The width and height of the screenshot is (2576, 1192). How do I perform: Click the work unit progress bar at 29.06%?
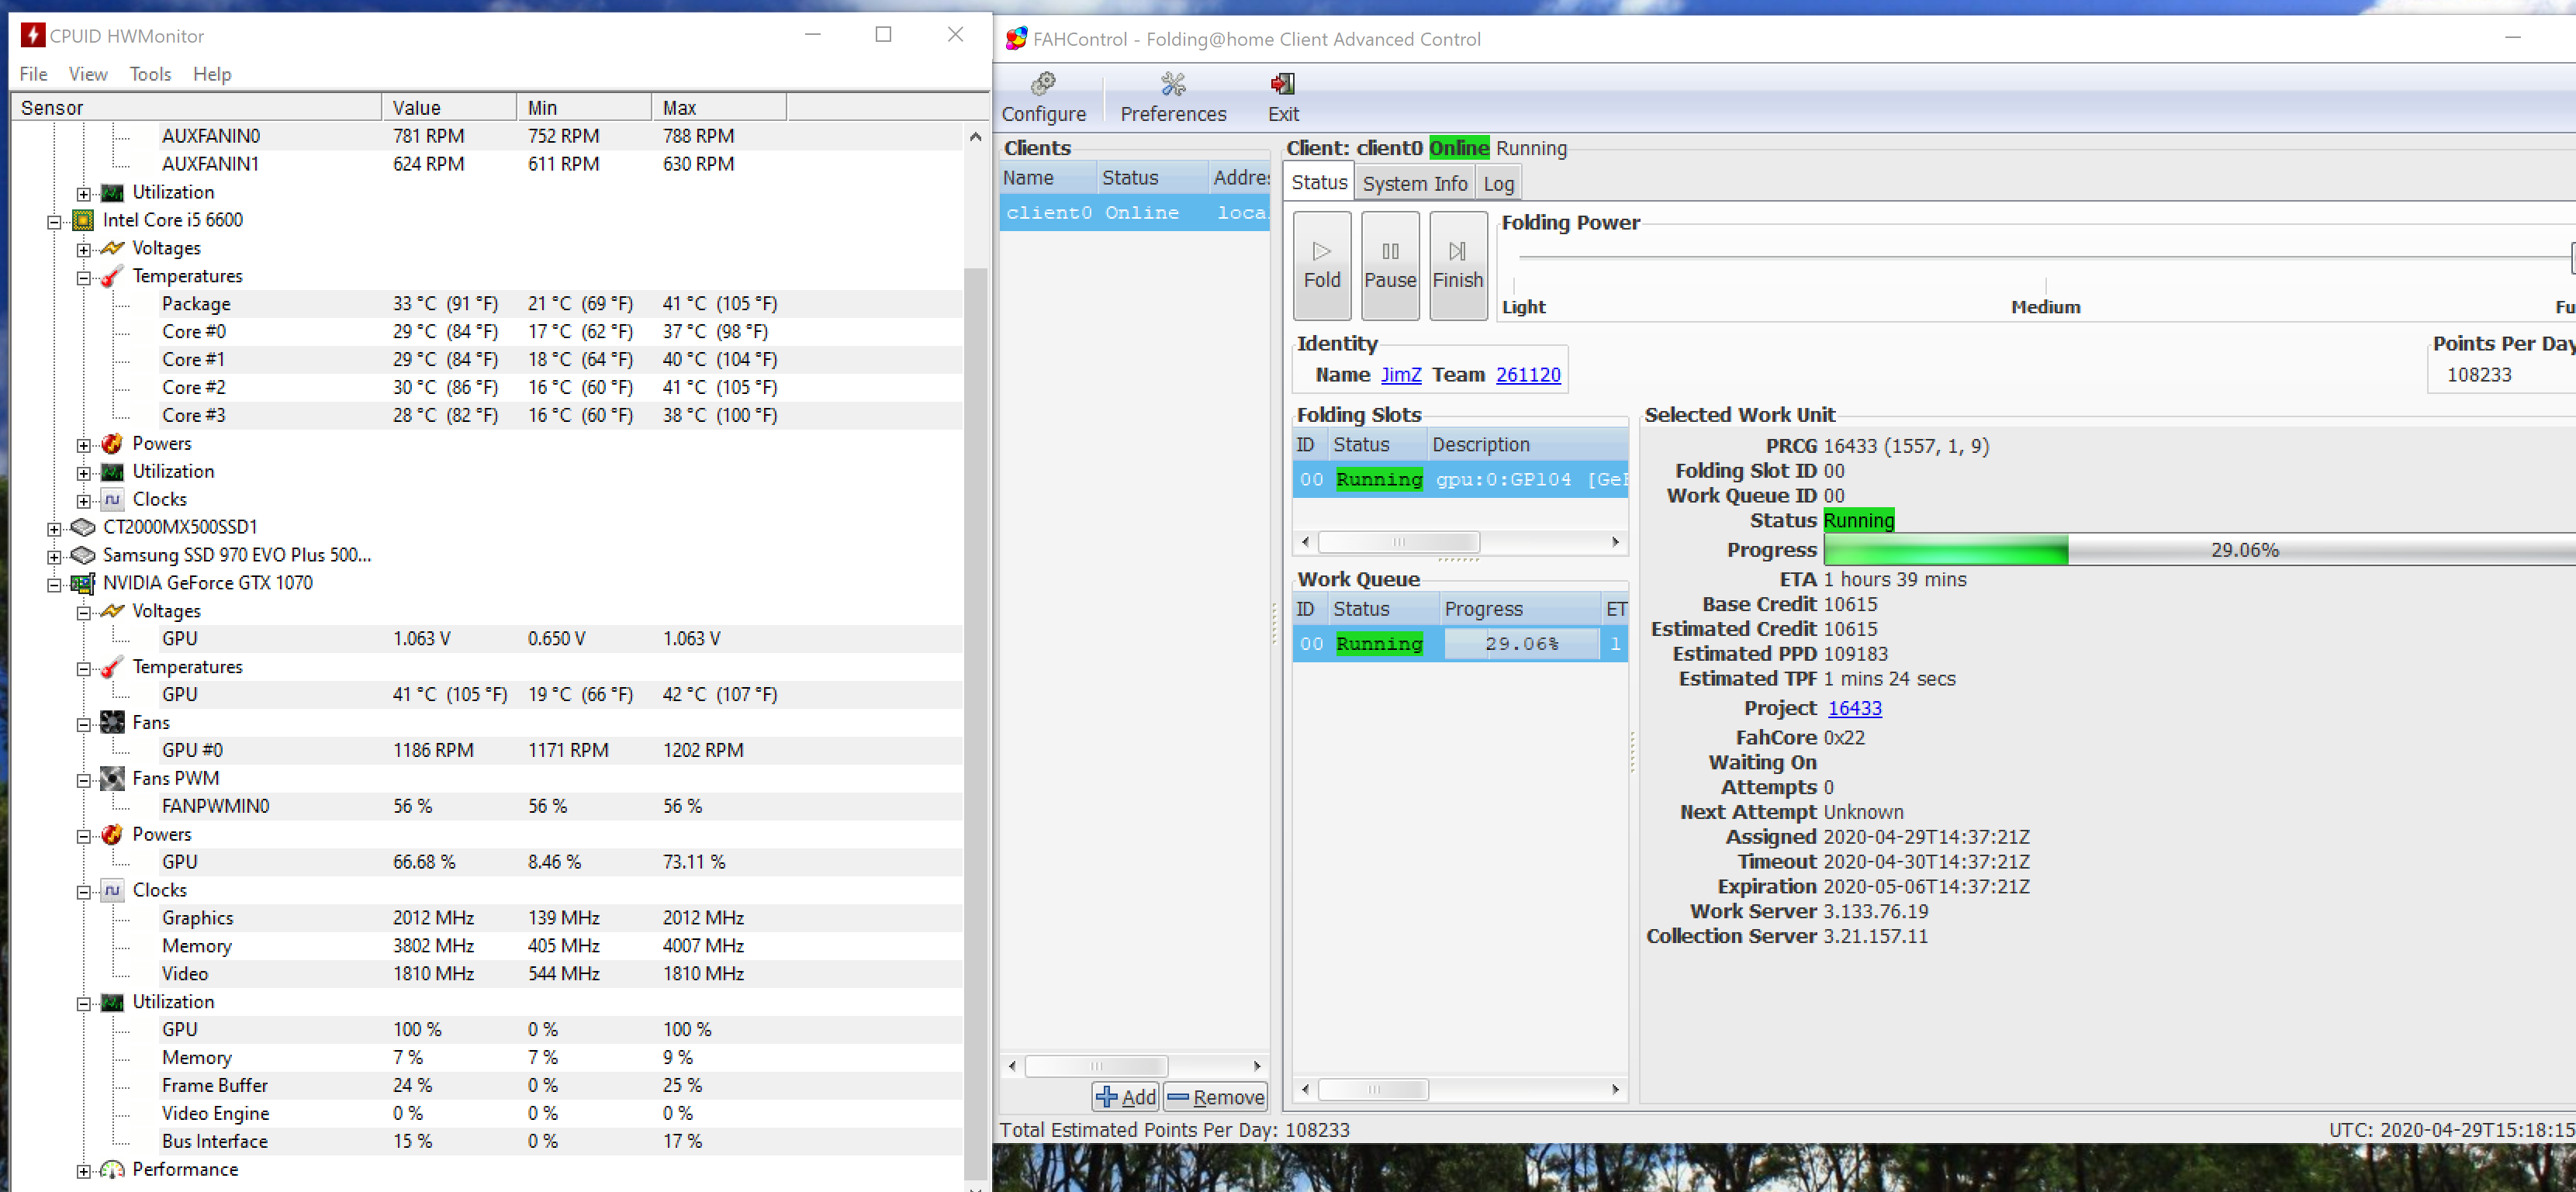click(x=2198, y=550)
